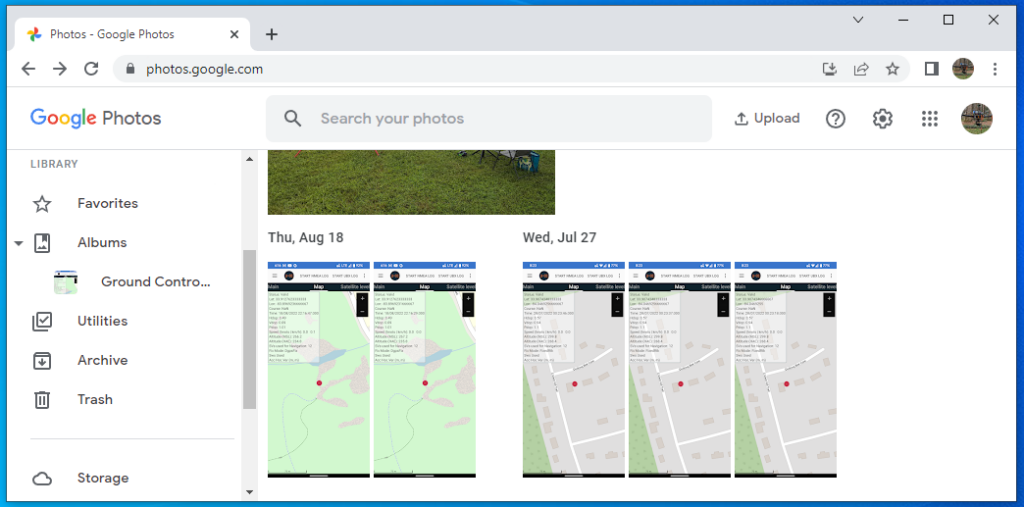Open second Wed, Jul 27 screenshot

coord(680,370)
